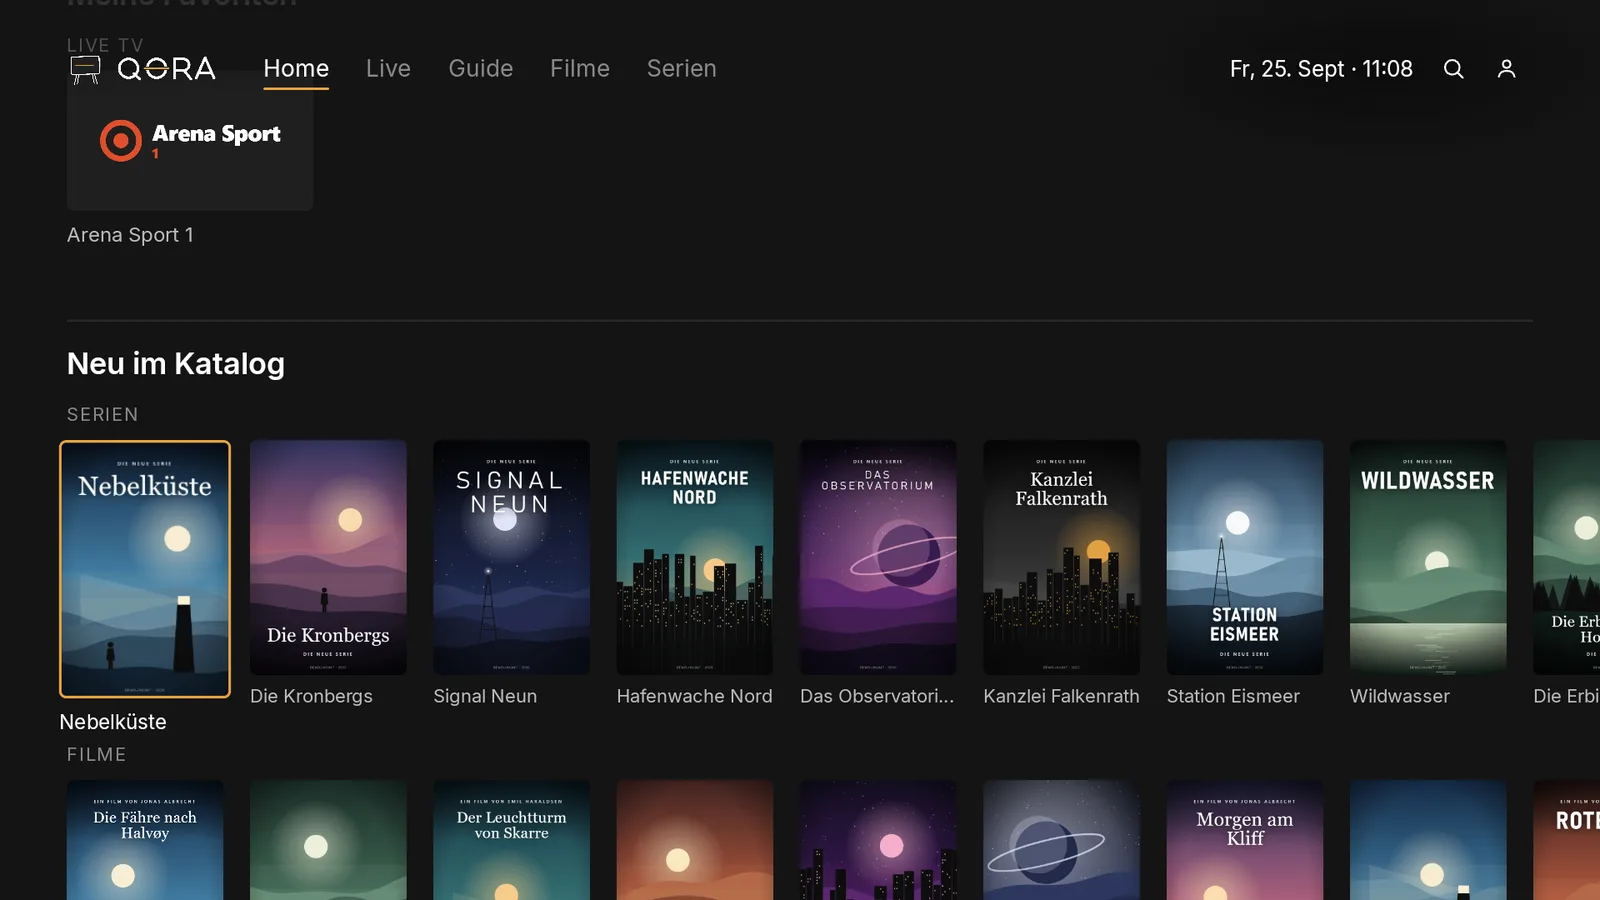Open the Signal Neun poster
This screenshot has height=900, width=1600.
coord(511,557)
